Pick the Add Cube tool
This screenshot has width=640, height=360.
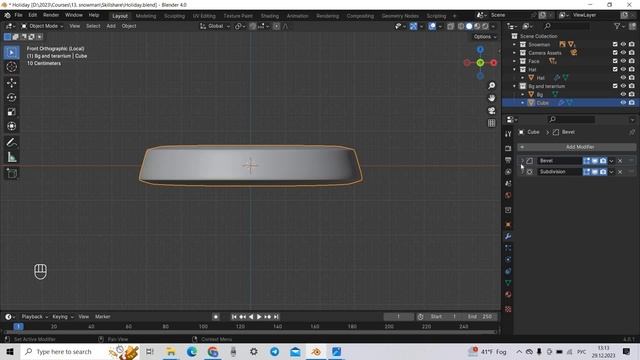pyautogui.click(x=11, y=173)
